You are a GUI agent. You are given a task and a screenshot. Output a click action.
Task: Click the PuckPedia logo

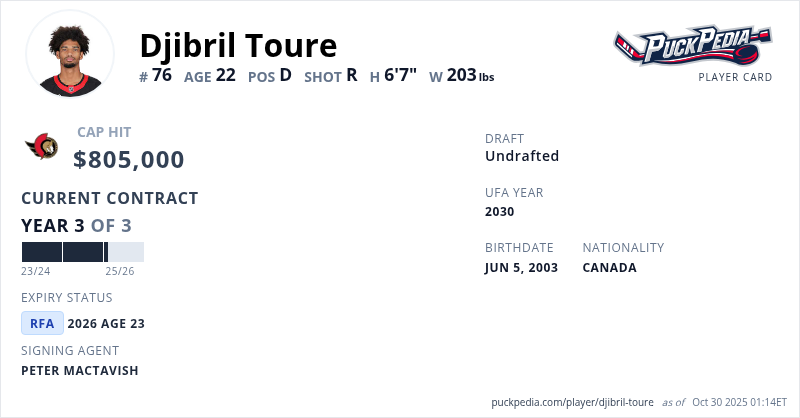coord(693,46)
